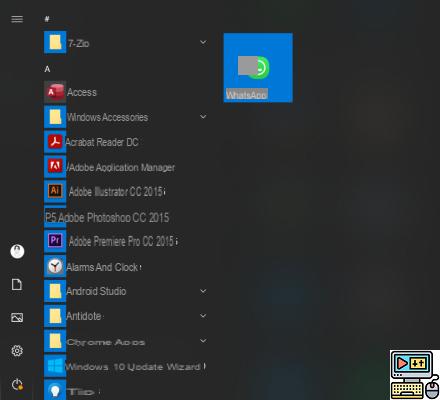The image size is (440, 400).
Task: Open the WhatsApp pinned tile
Action: tap(258, 68)
